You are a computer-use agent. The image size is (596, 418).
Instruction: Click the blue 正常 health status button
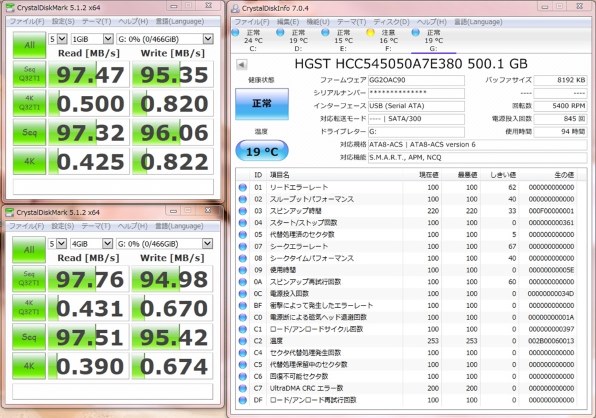click(x=262, y=104)
